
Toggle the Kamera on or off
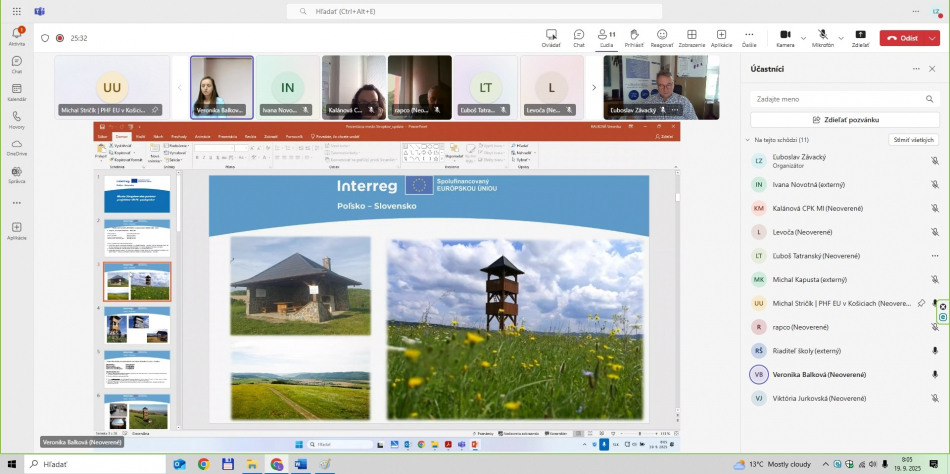[x=784, y=34]
